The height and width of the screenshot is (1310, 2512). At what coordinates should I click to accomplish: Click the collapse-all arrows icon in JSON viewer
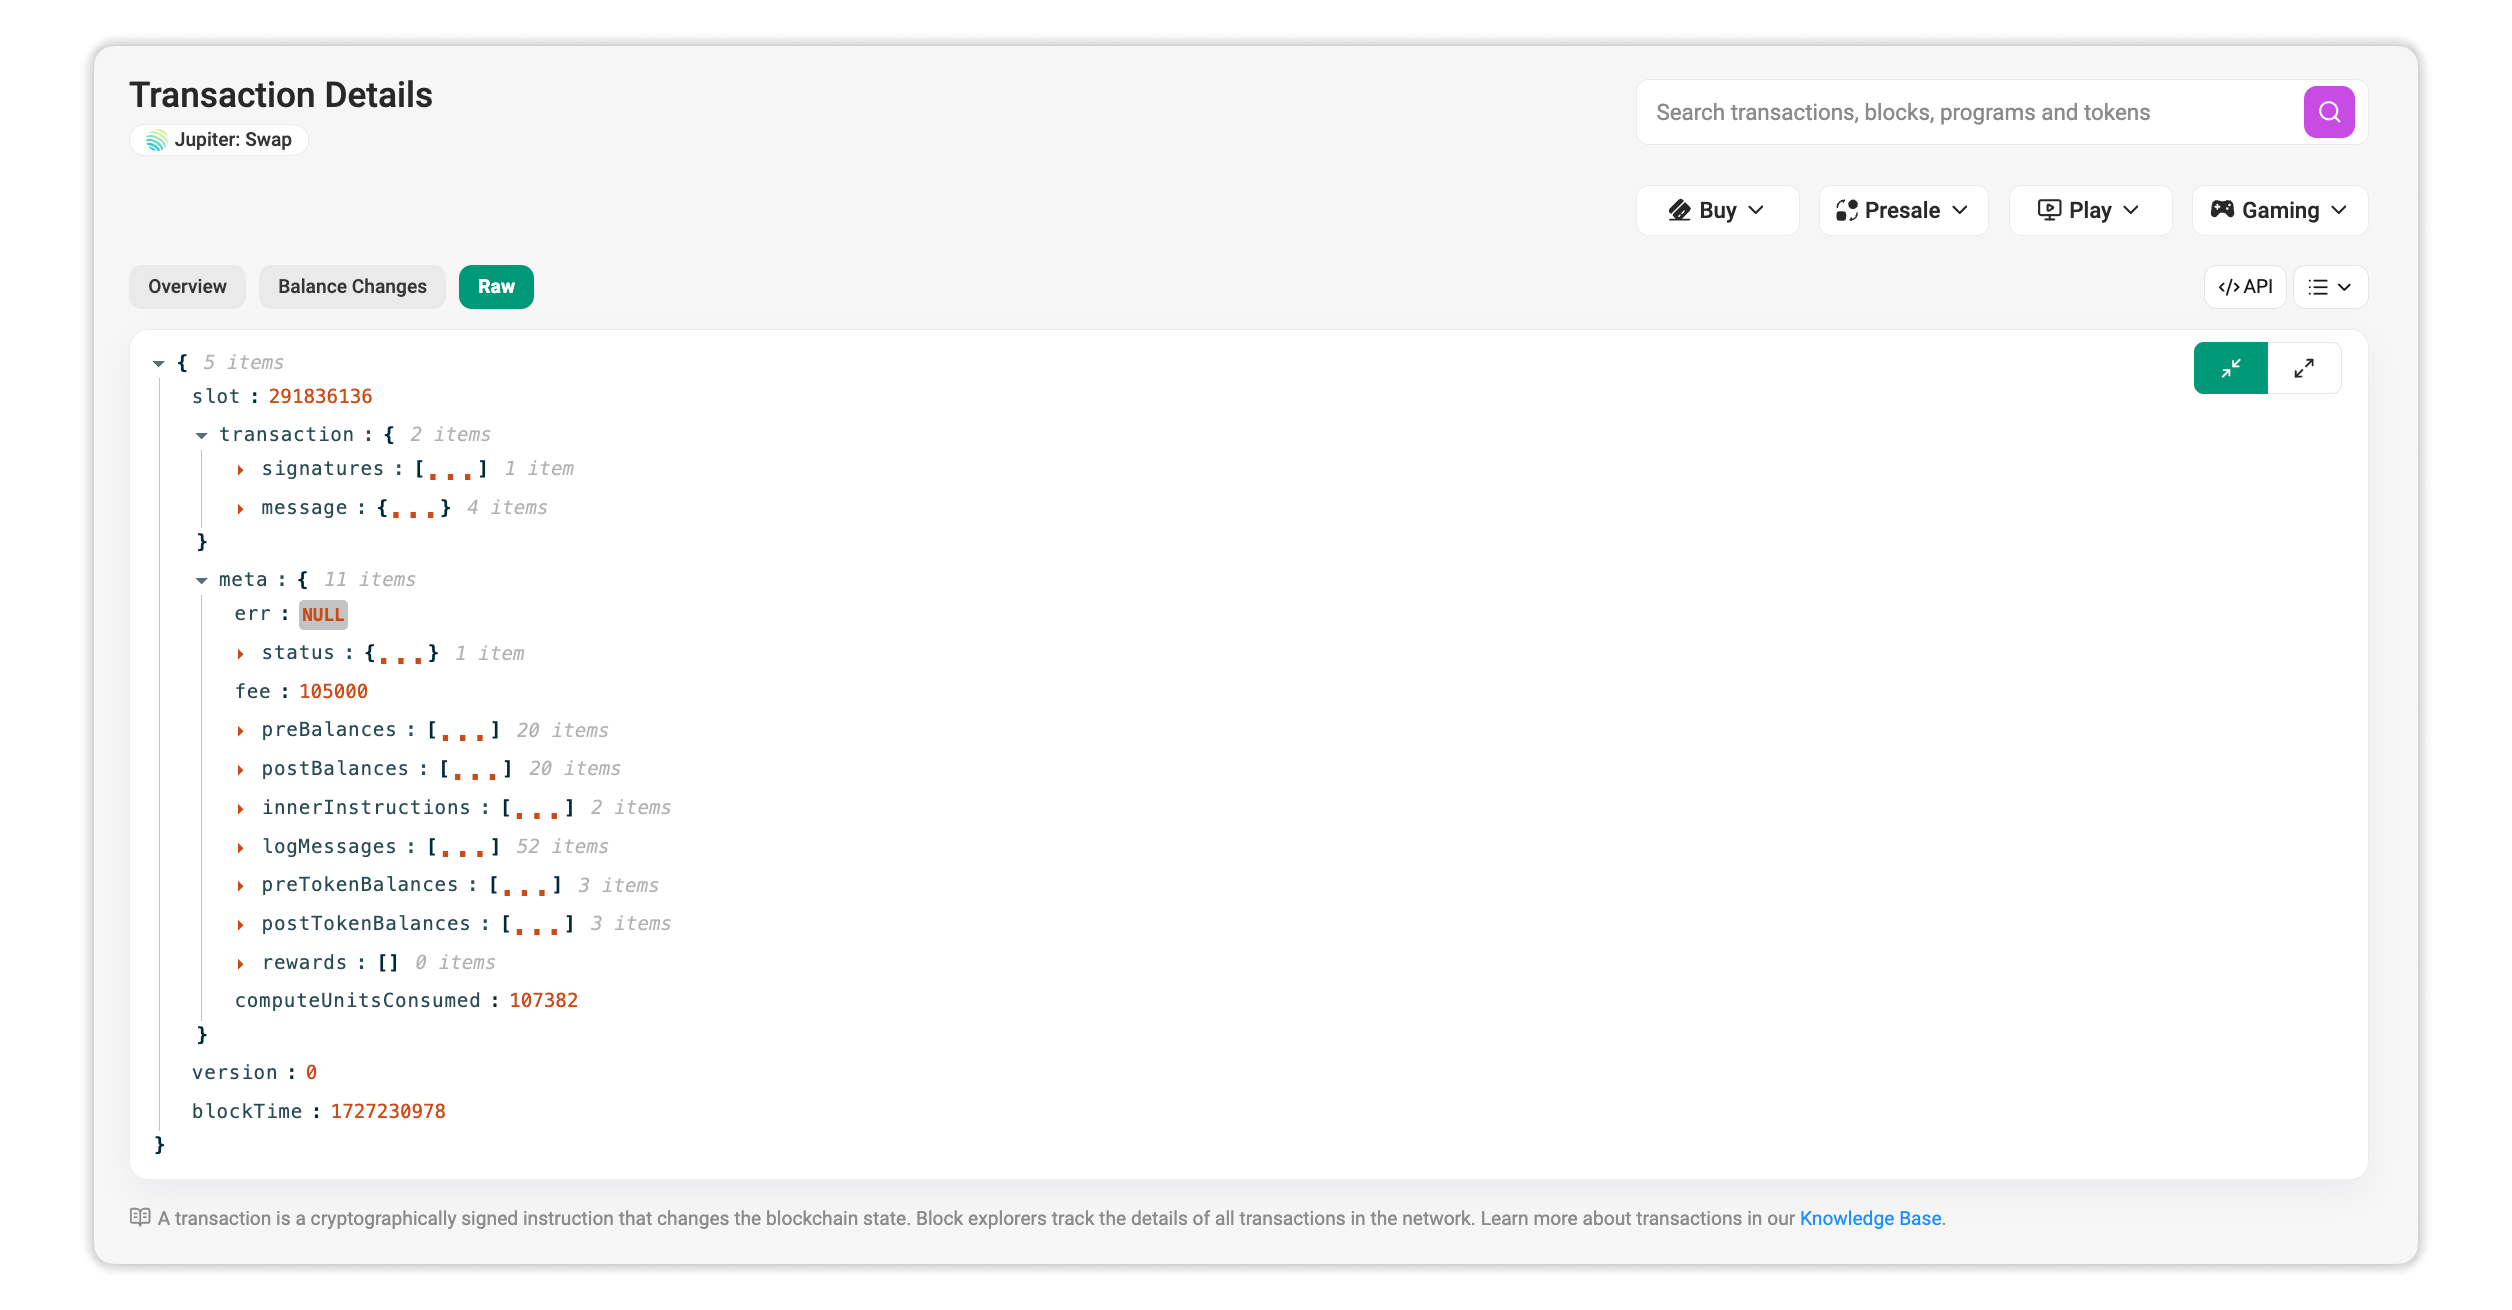(2231, 367)
